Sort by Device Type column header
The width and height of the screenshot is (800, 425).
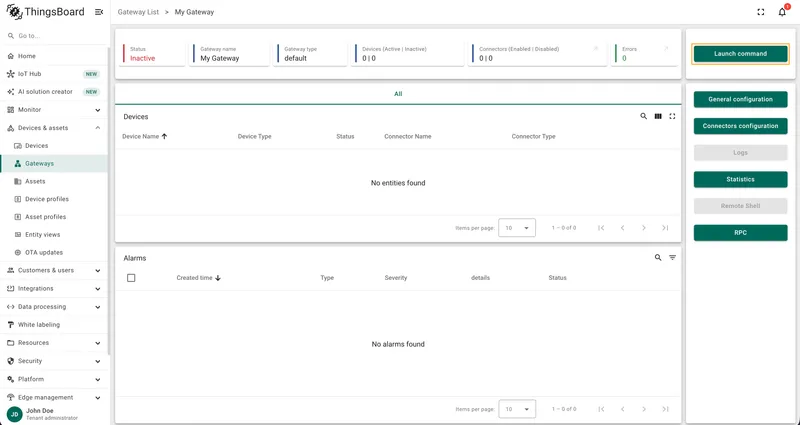(255, 137)
